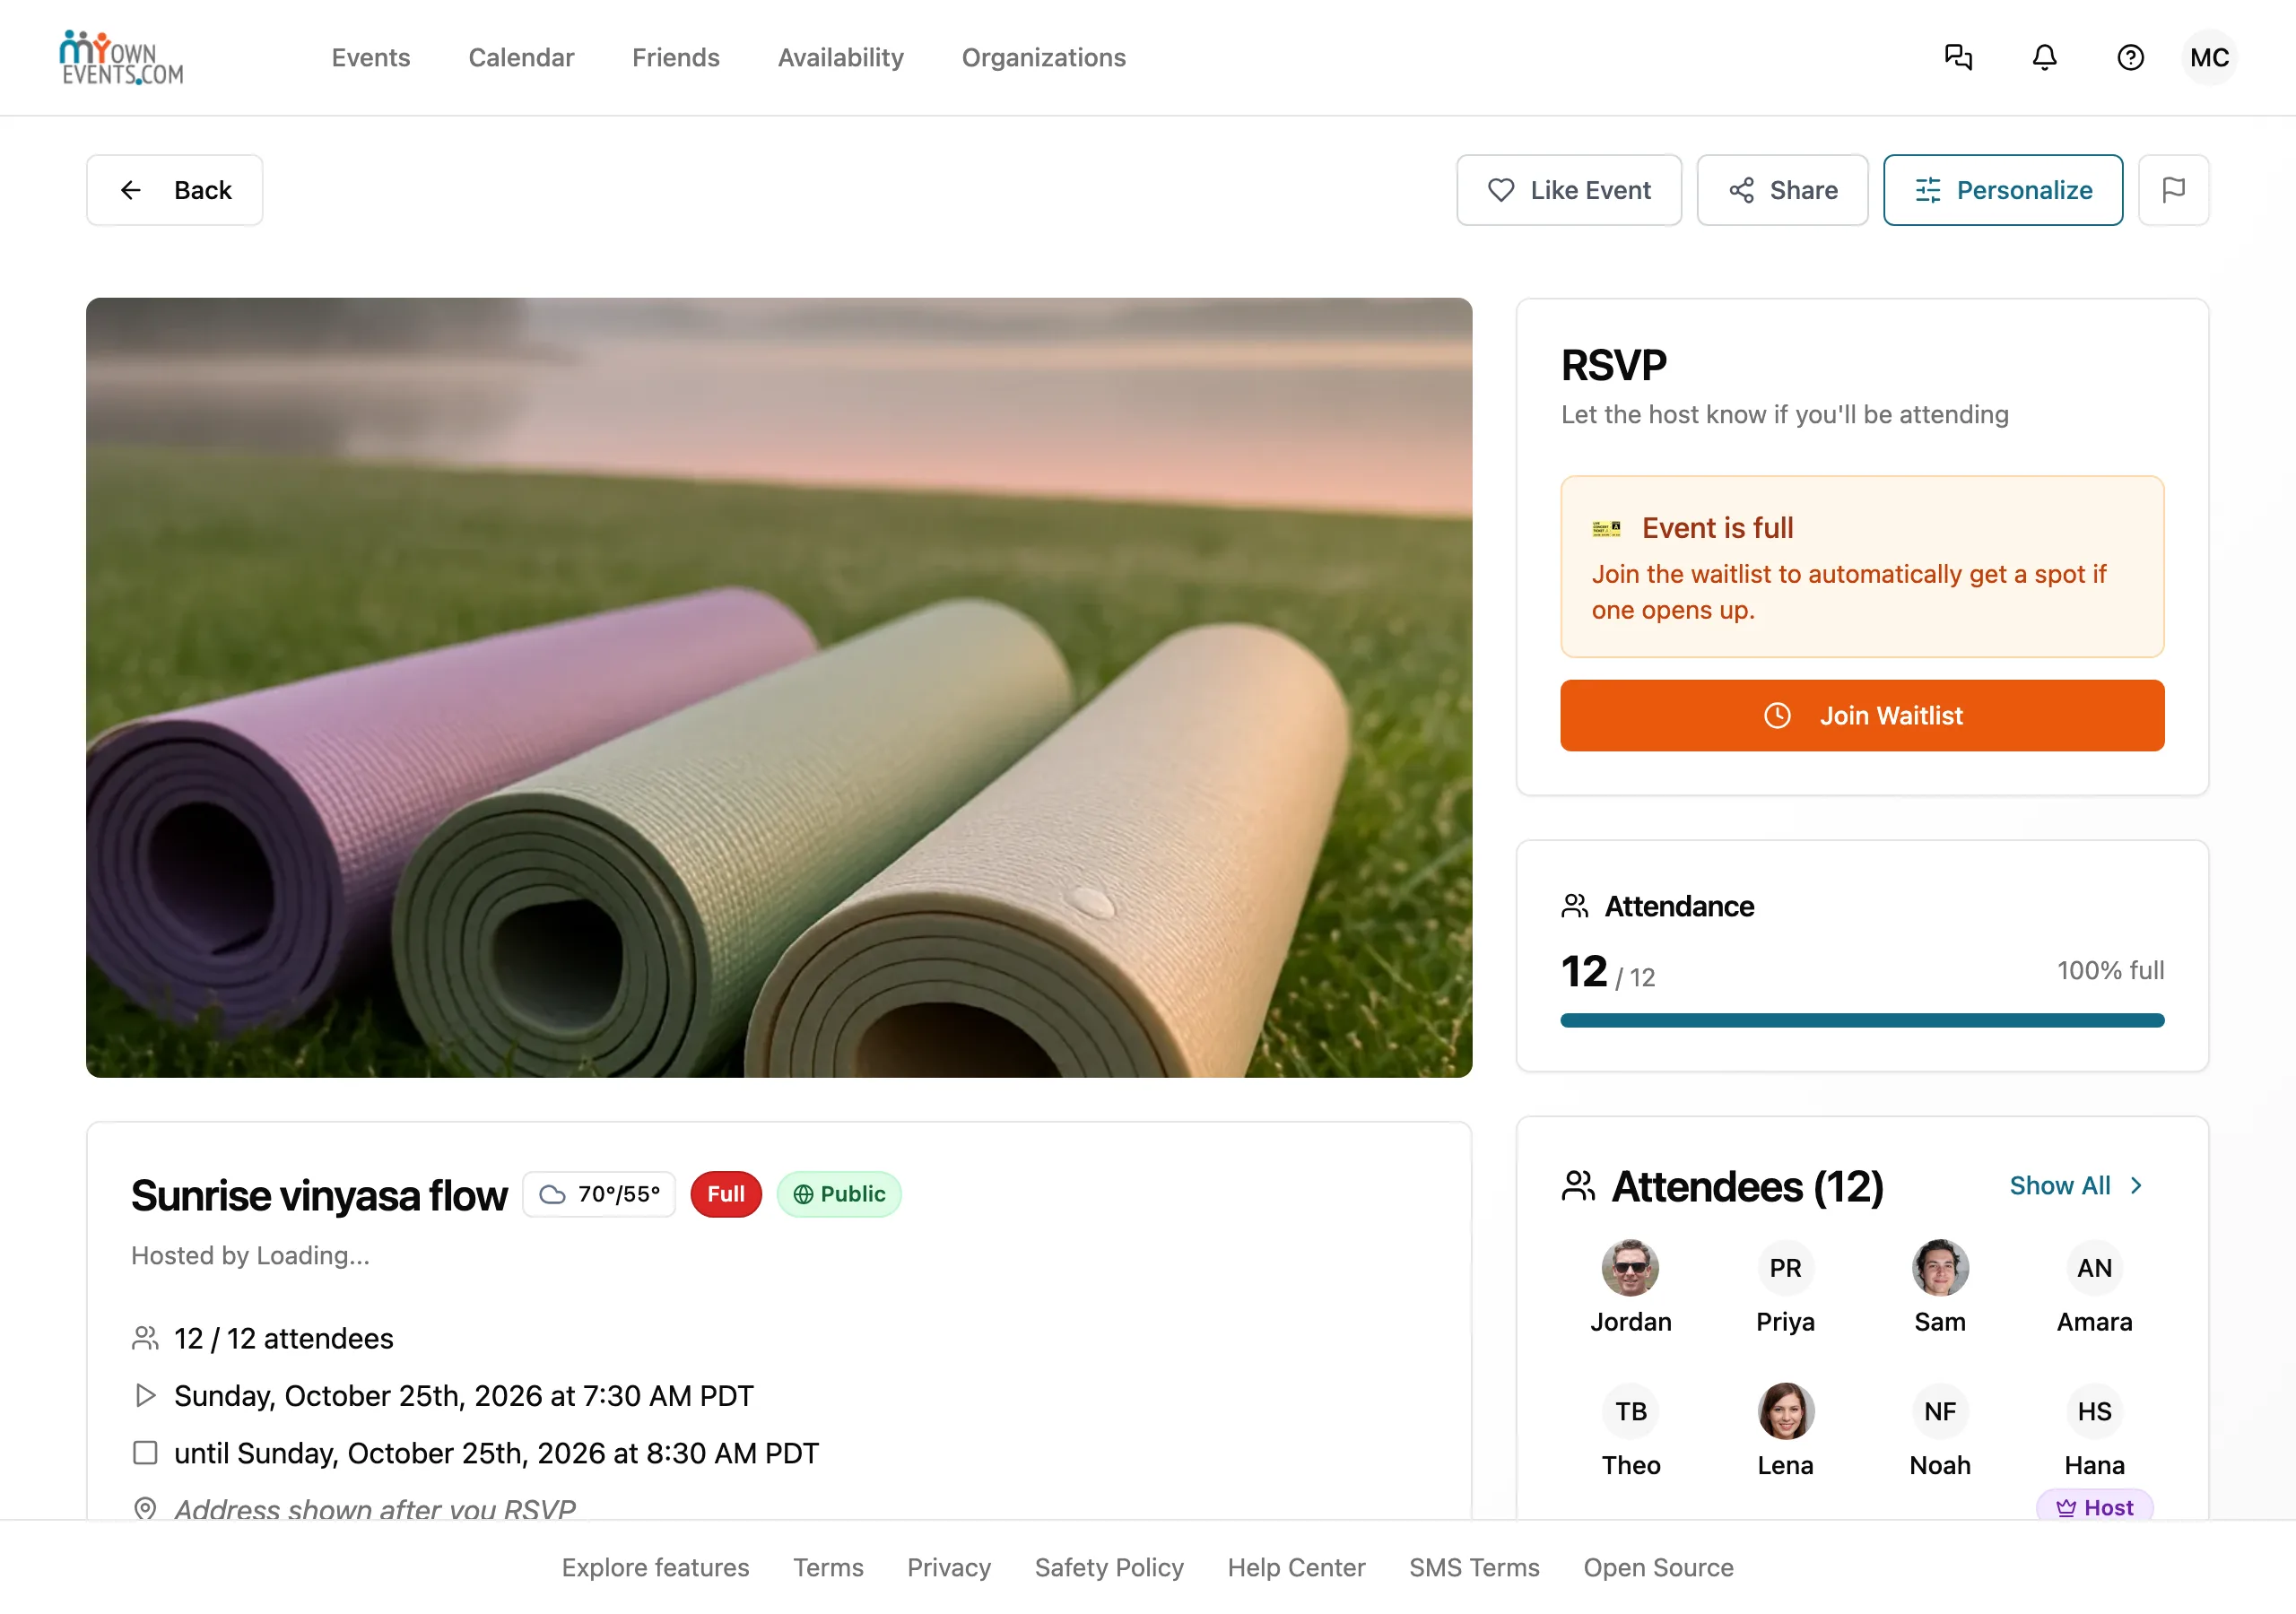The width and height of the screenshot is (2296, 1614).
Task: Open the Availability page
Action: (841, 57)
